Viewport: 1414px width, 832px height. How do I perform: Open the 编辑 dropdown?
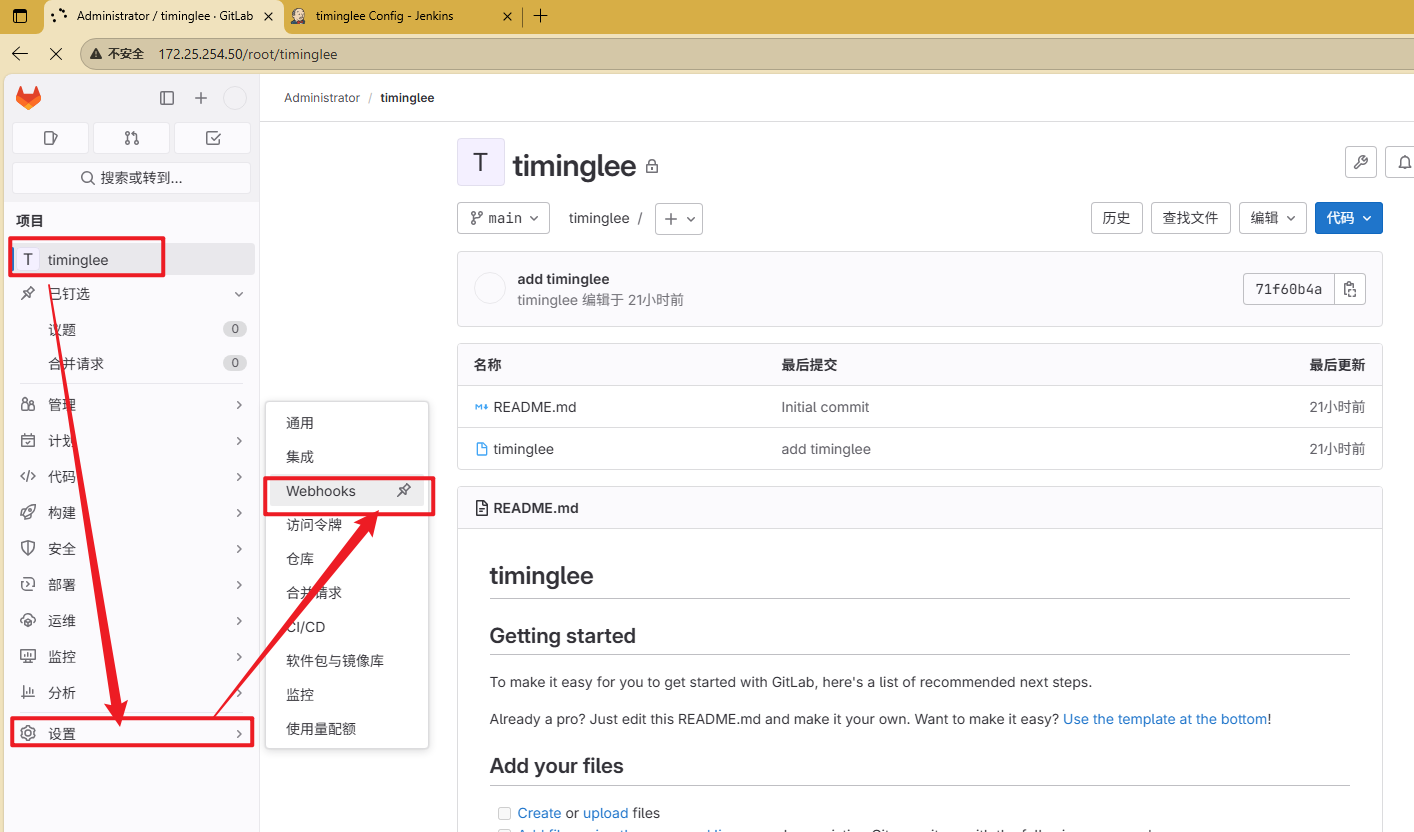[x=1273, y=218]
